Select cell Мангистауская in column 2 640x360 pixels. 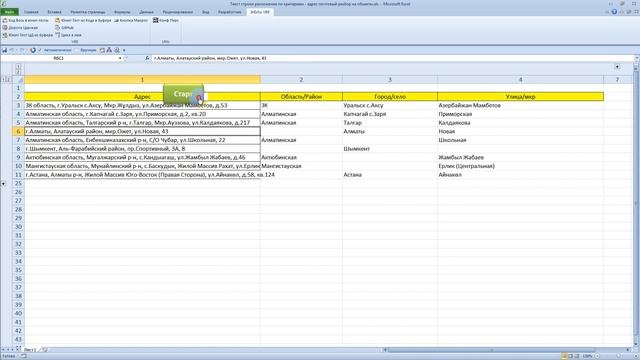pyautogui.click(x=301, y=166)
